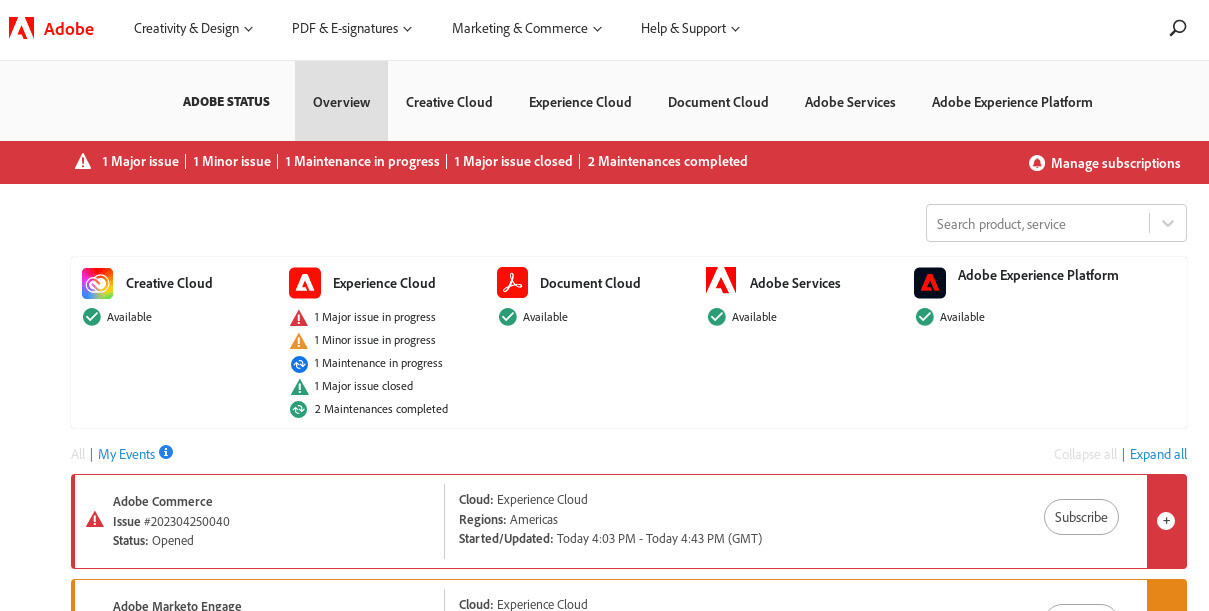The width and height of the screenshot is (1209, 611).
Task: Click 1 Major issue in banner
Action: [x=140, y=161]
